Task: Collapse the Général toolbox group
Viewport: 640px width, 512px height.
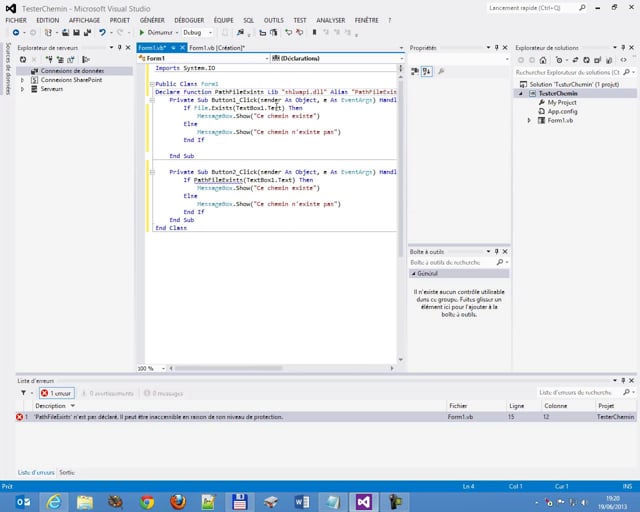Action: [413, 274]
